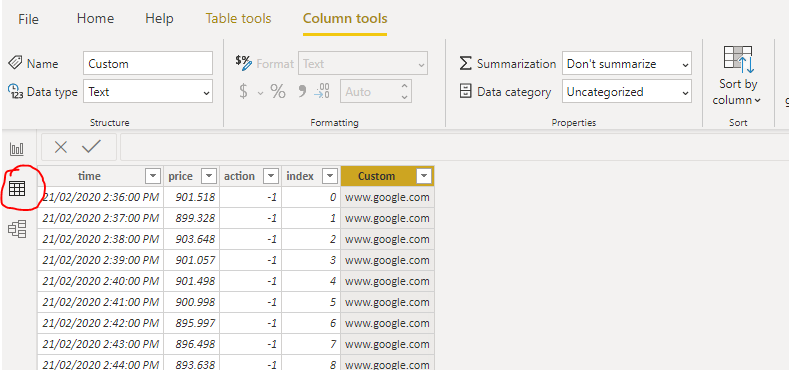This screenshot has width=789, height=370.
Task: Switch to the Home tab
Action: [95, 19]
